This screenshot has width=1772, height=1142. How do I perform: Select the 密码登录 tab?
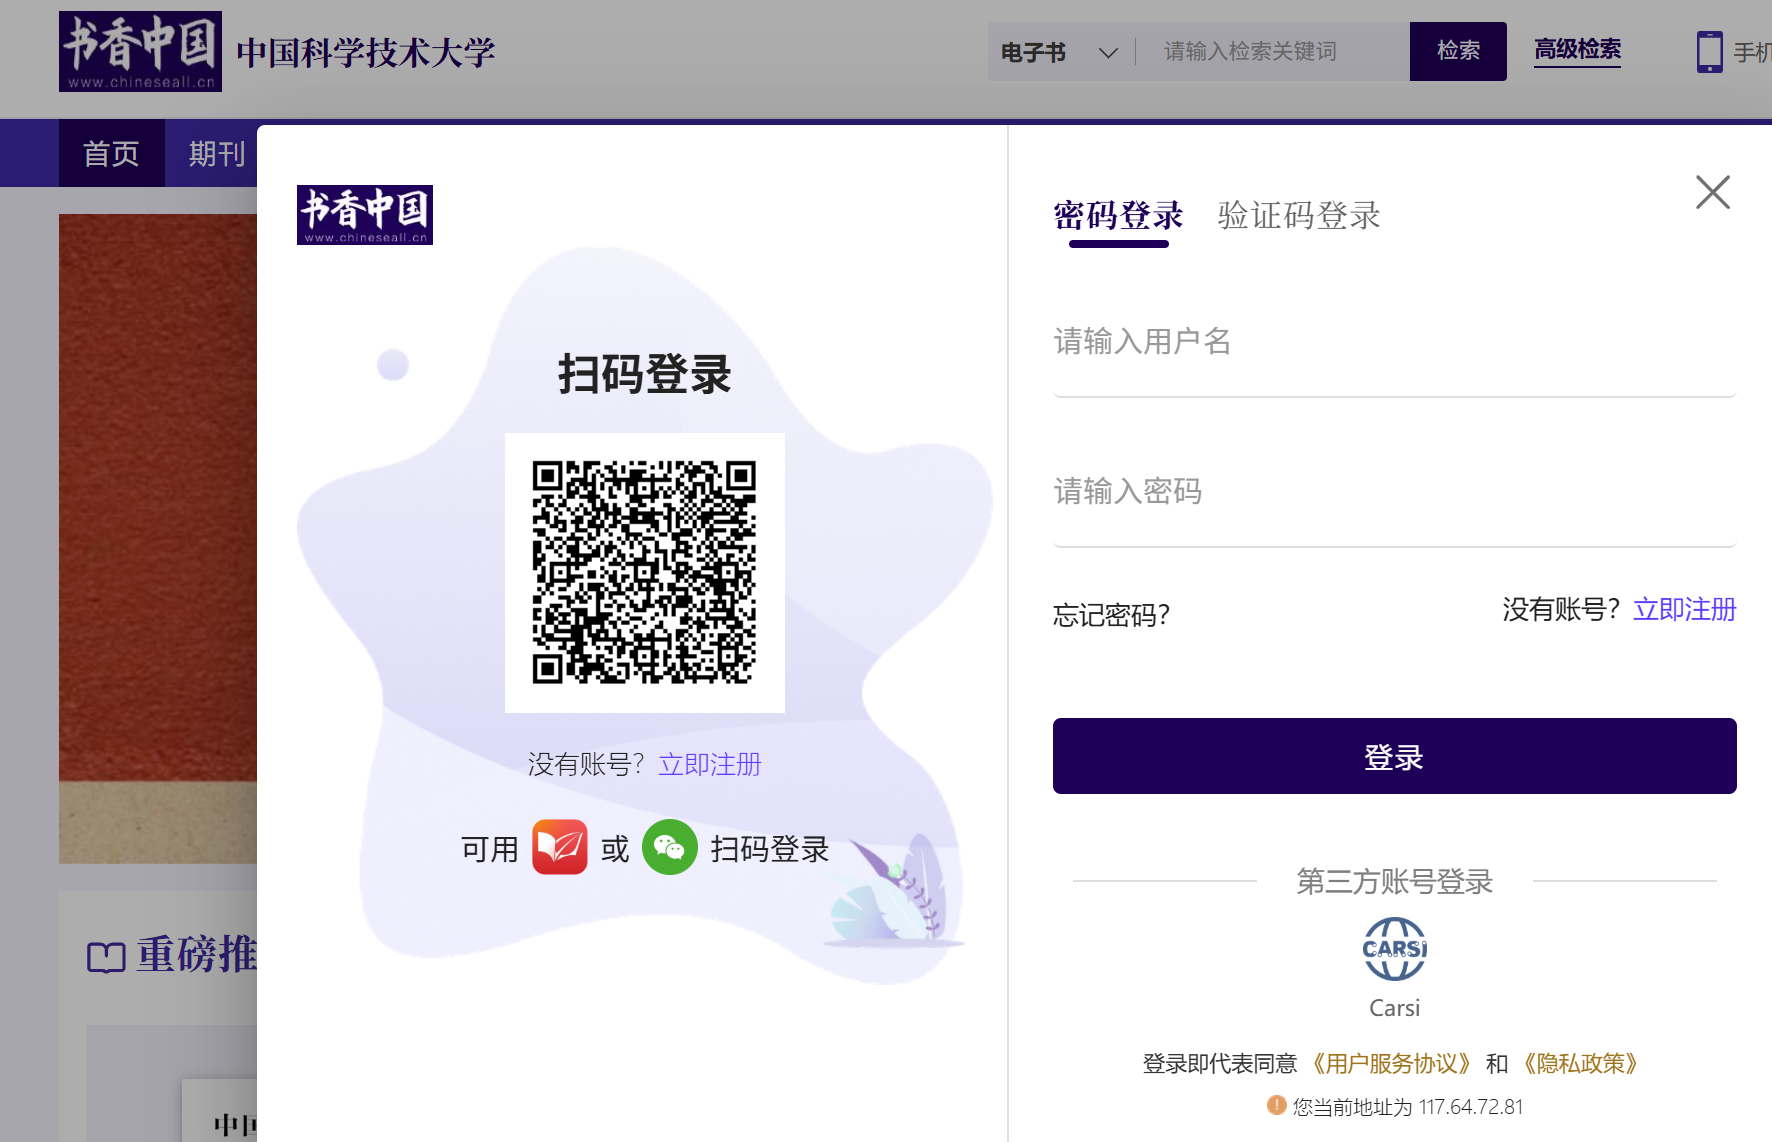[1118, 215]
